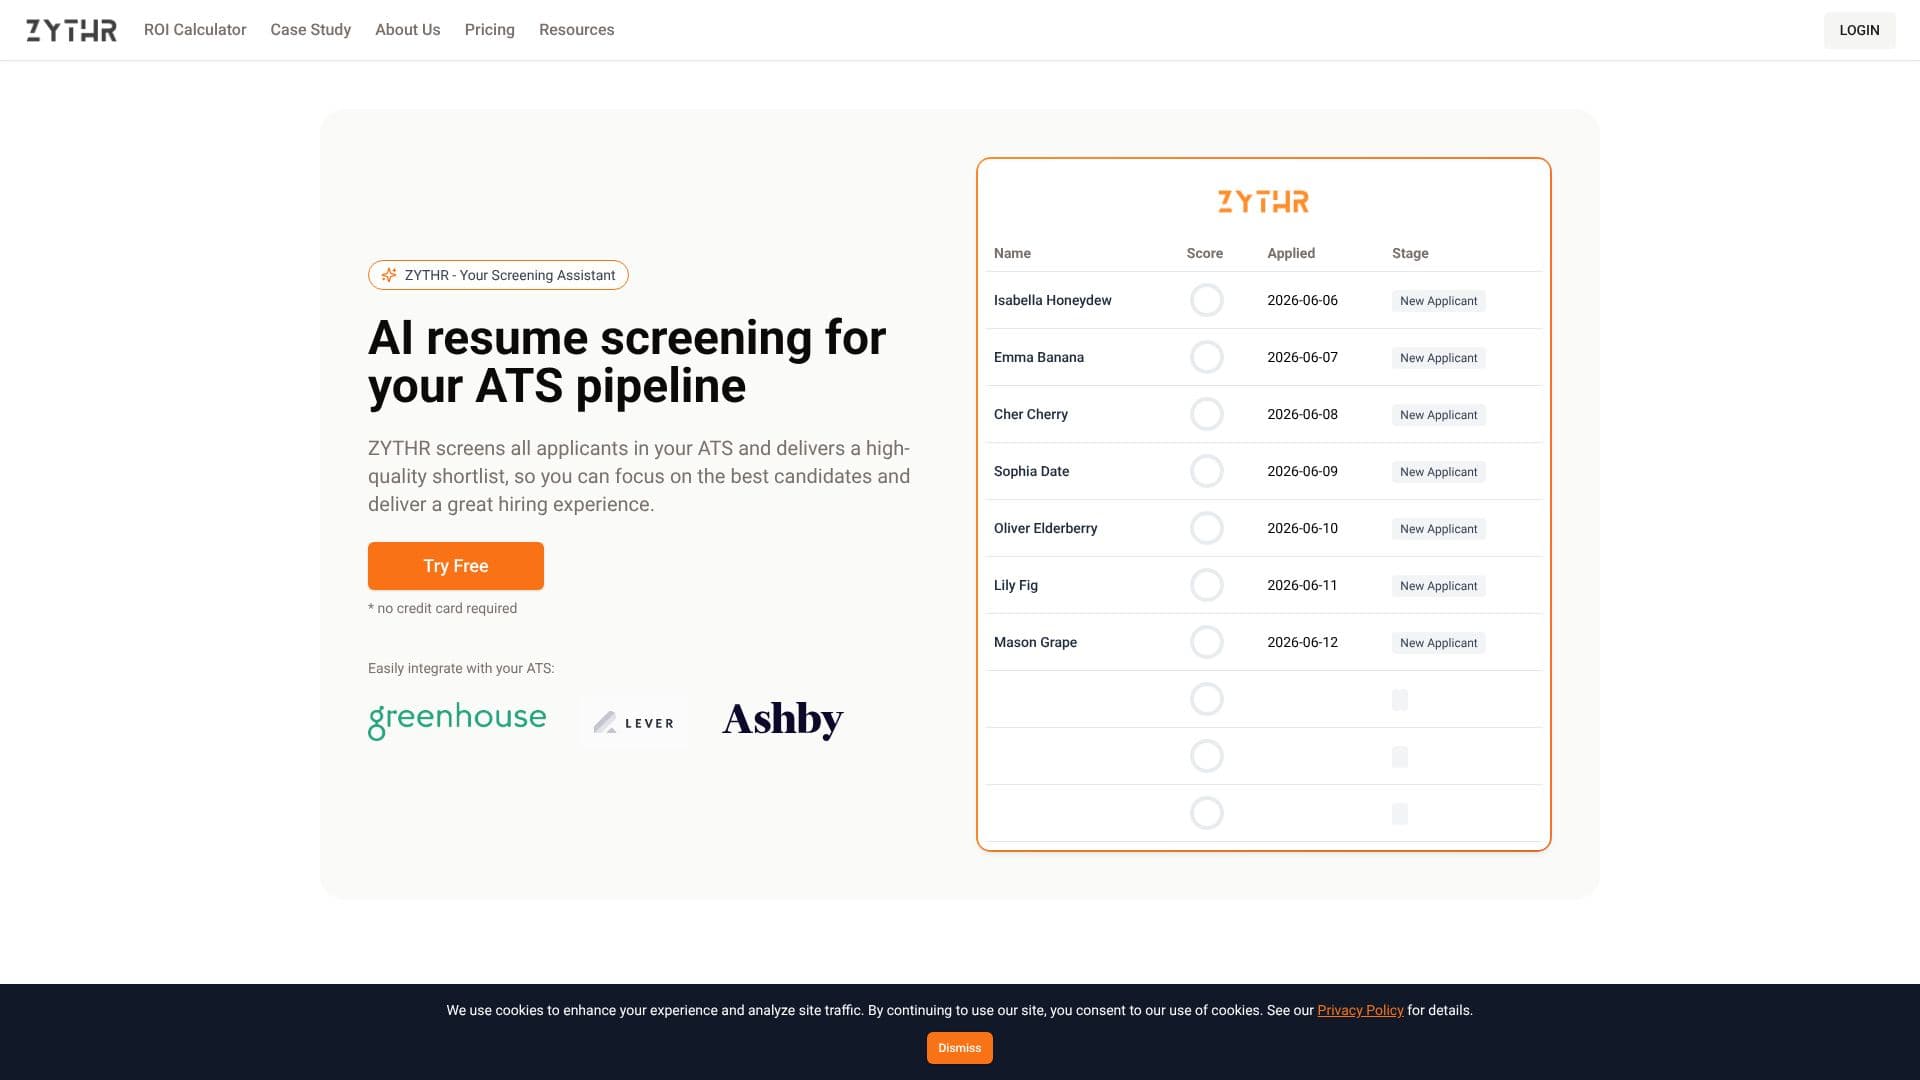Click the Stage column header
This screenshot has height=1080, width=1920.
click(x=1410, y=253)
